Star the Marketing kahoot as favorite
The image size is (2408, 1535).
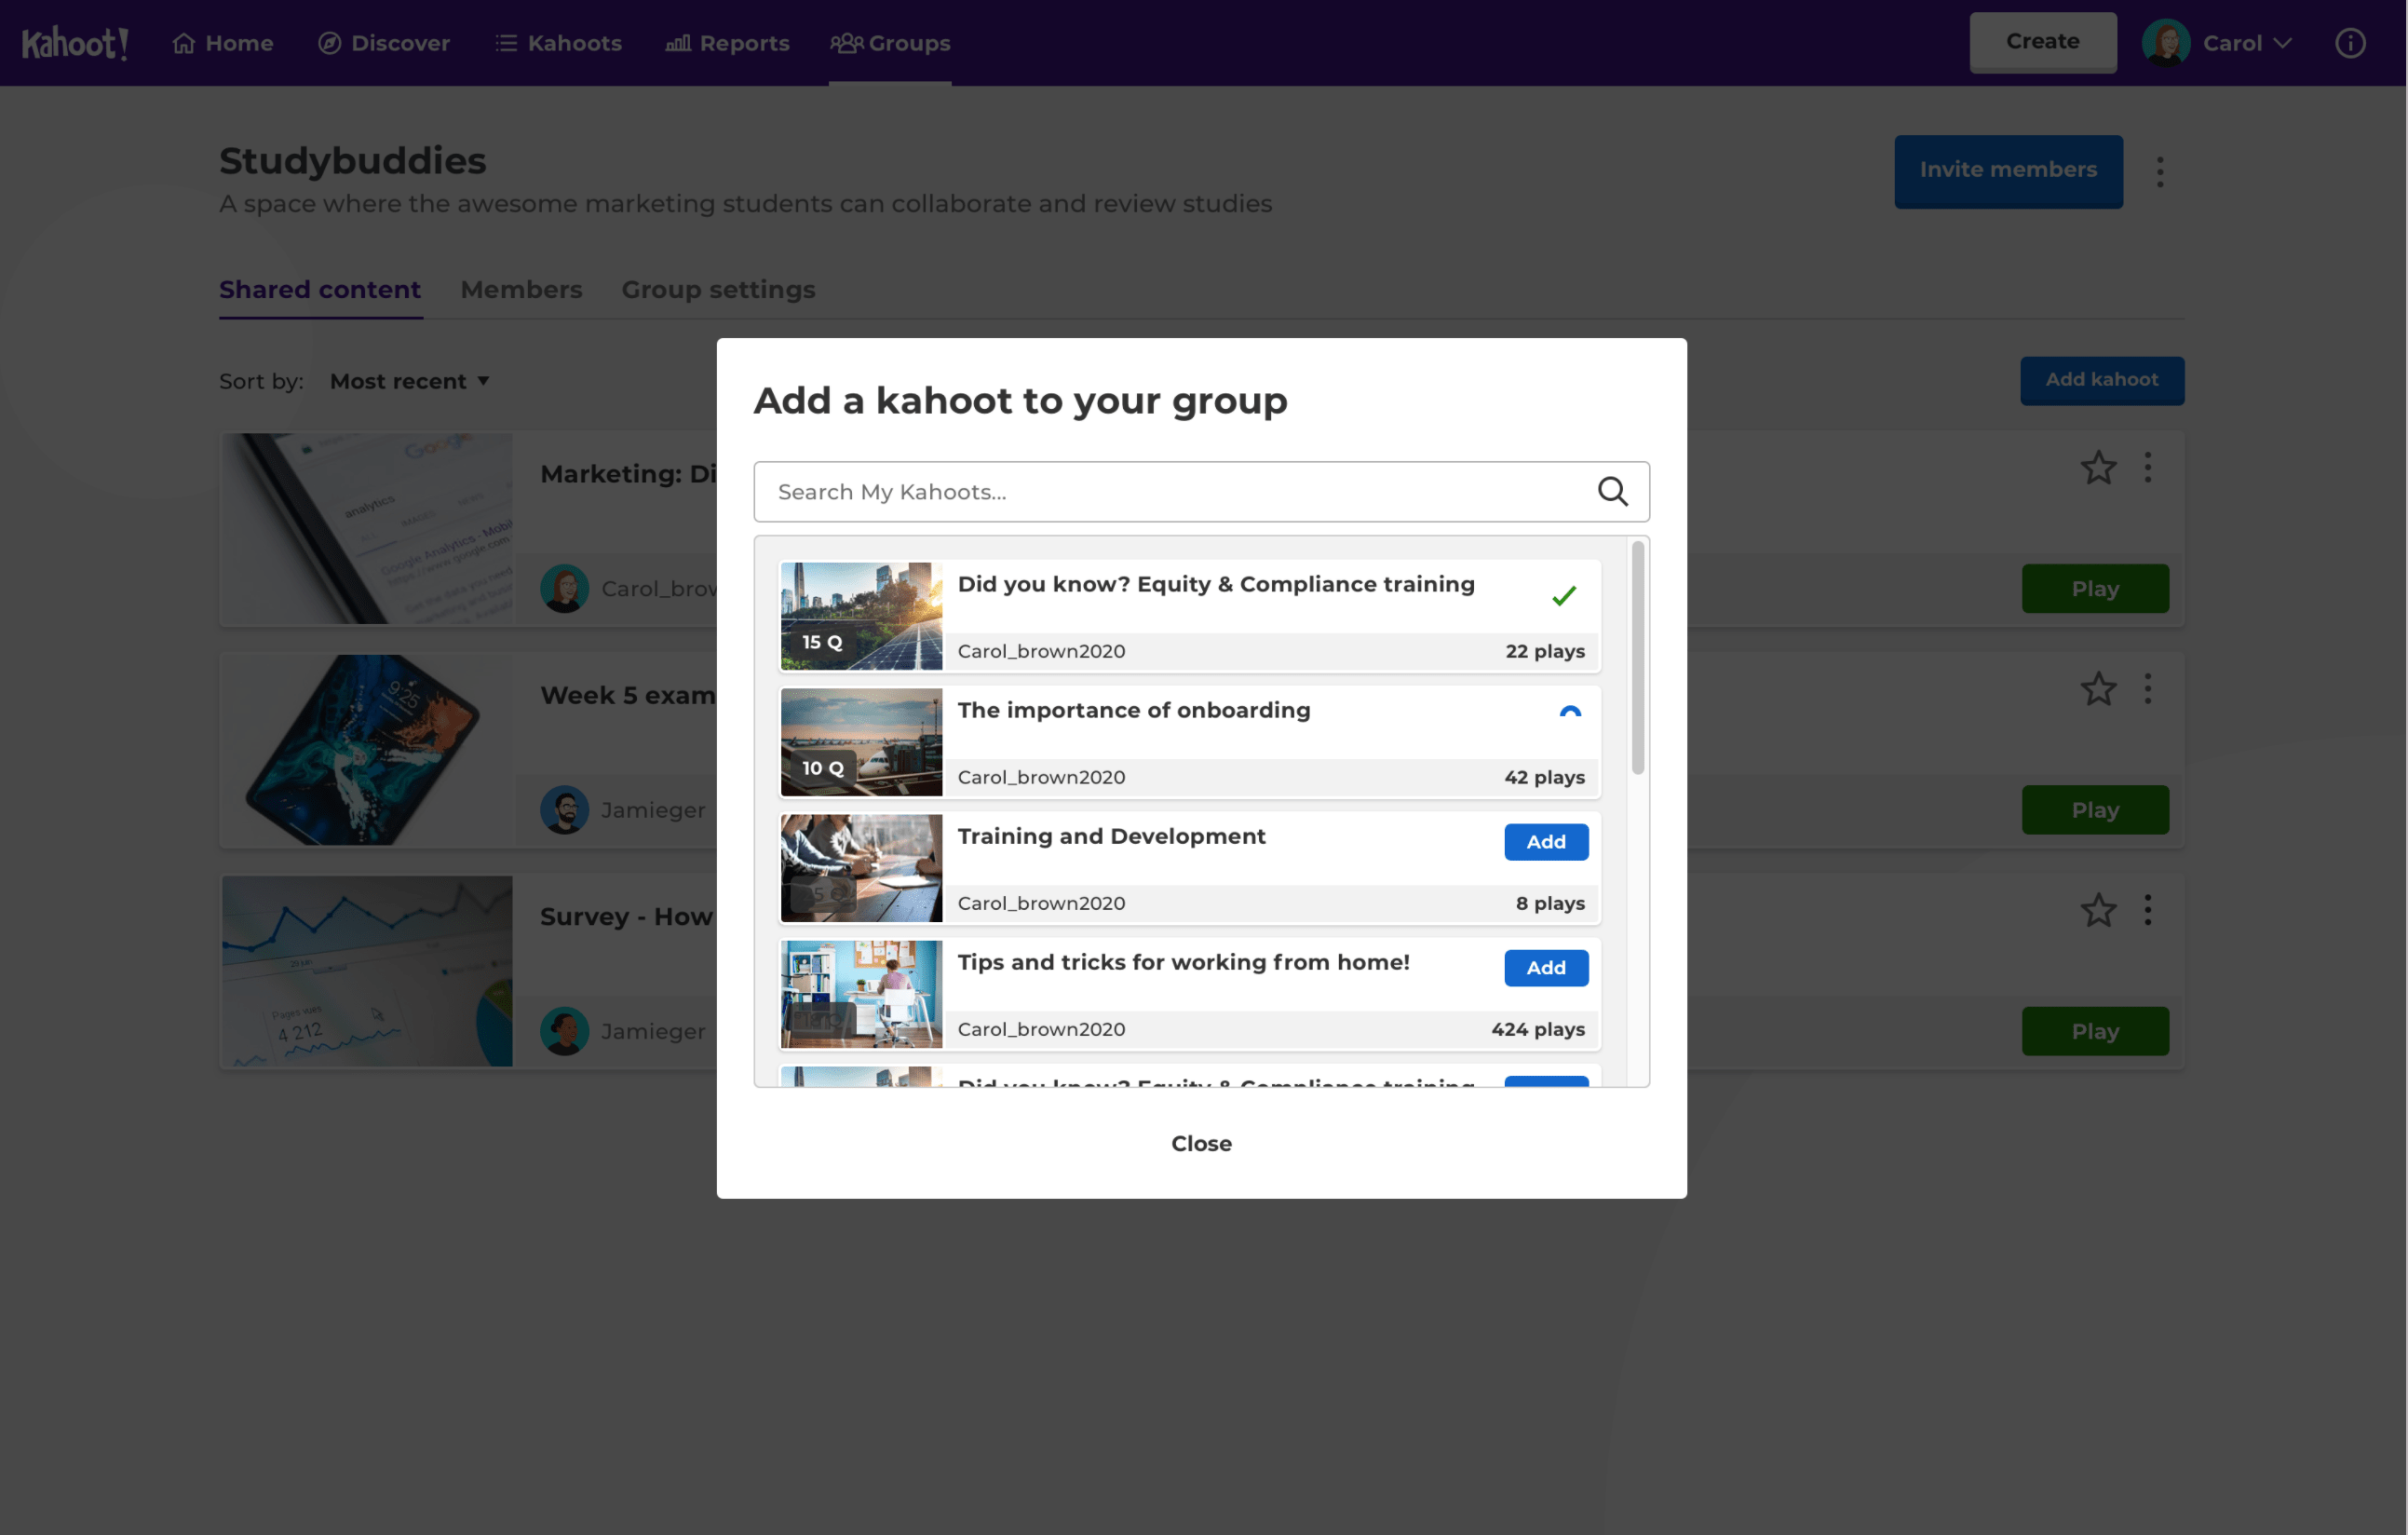(x=2097, y=467)
